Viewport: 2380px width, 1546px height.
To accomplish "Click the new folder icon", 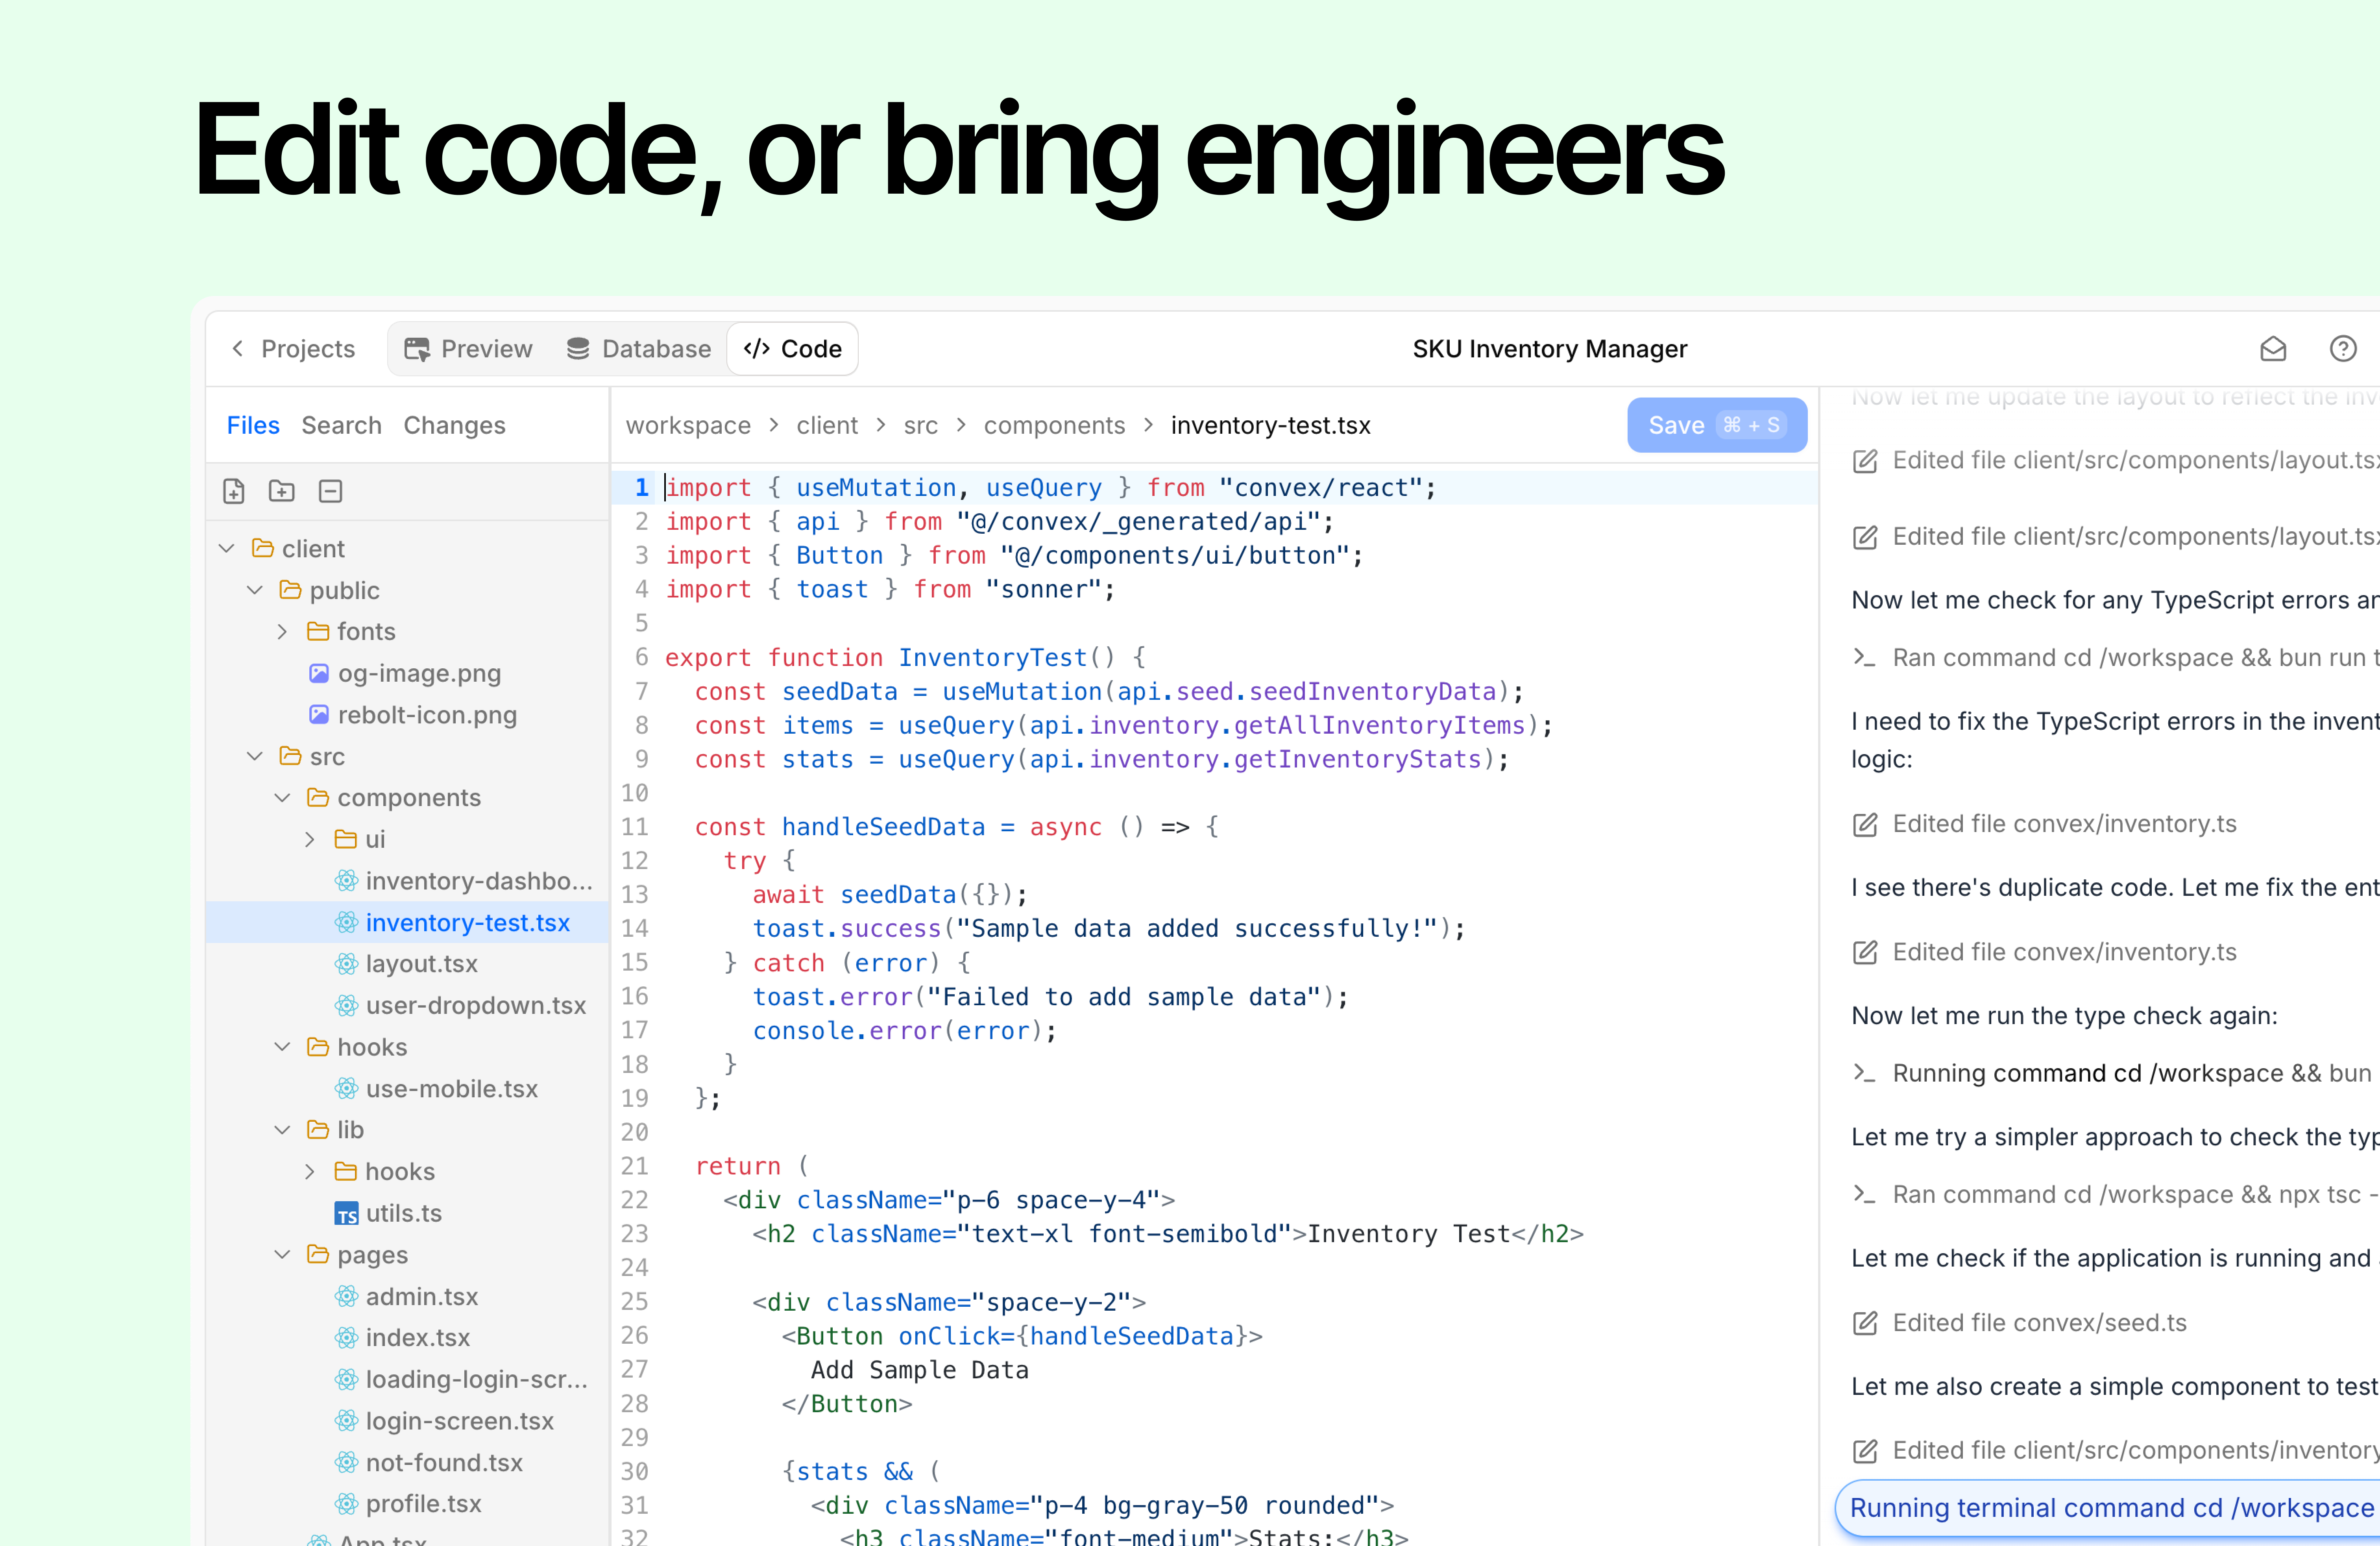I will (x=282, y=491).
